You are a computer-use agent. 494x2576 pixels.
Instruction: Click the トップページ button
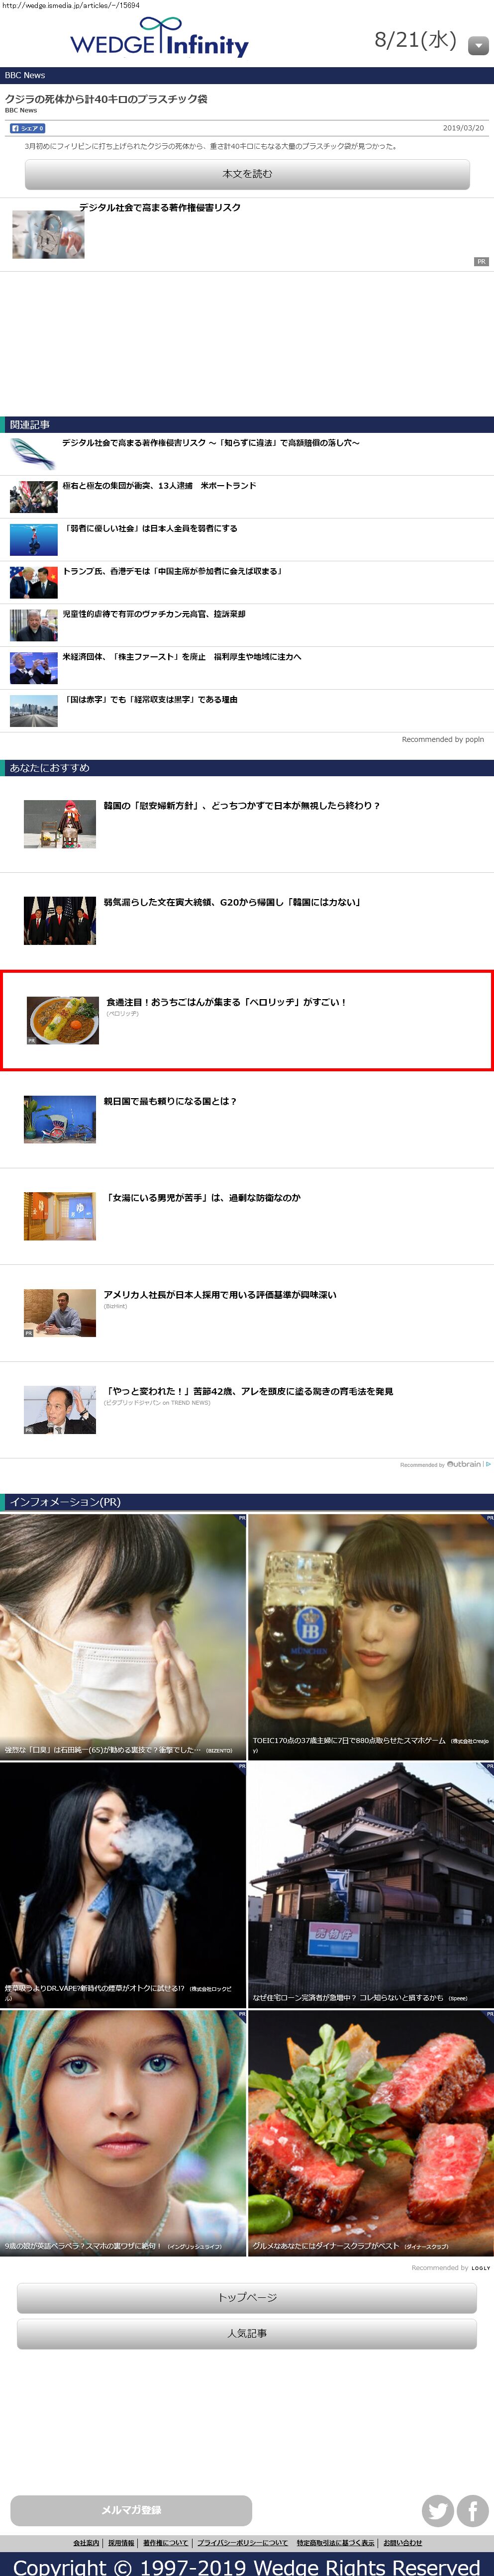click(247, 2297)
